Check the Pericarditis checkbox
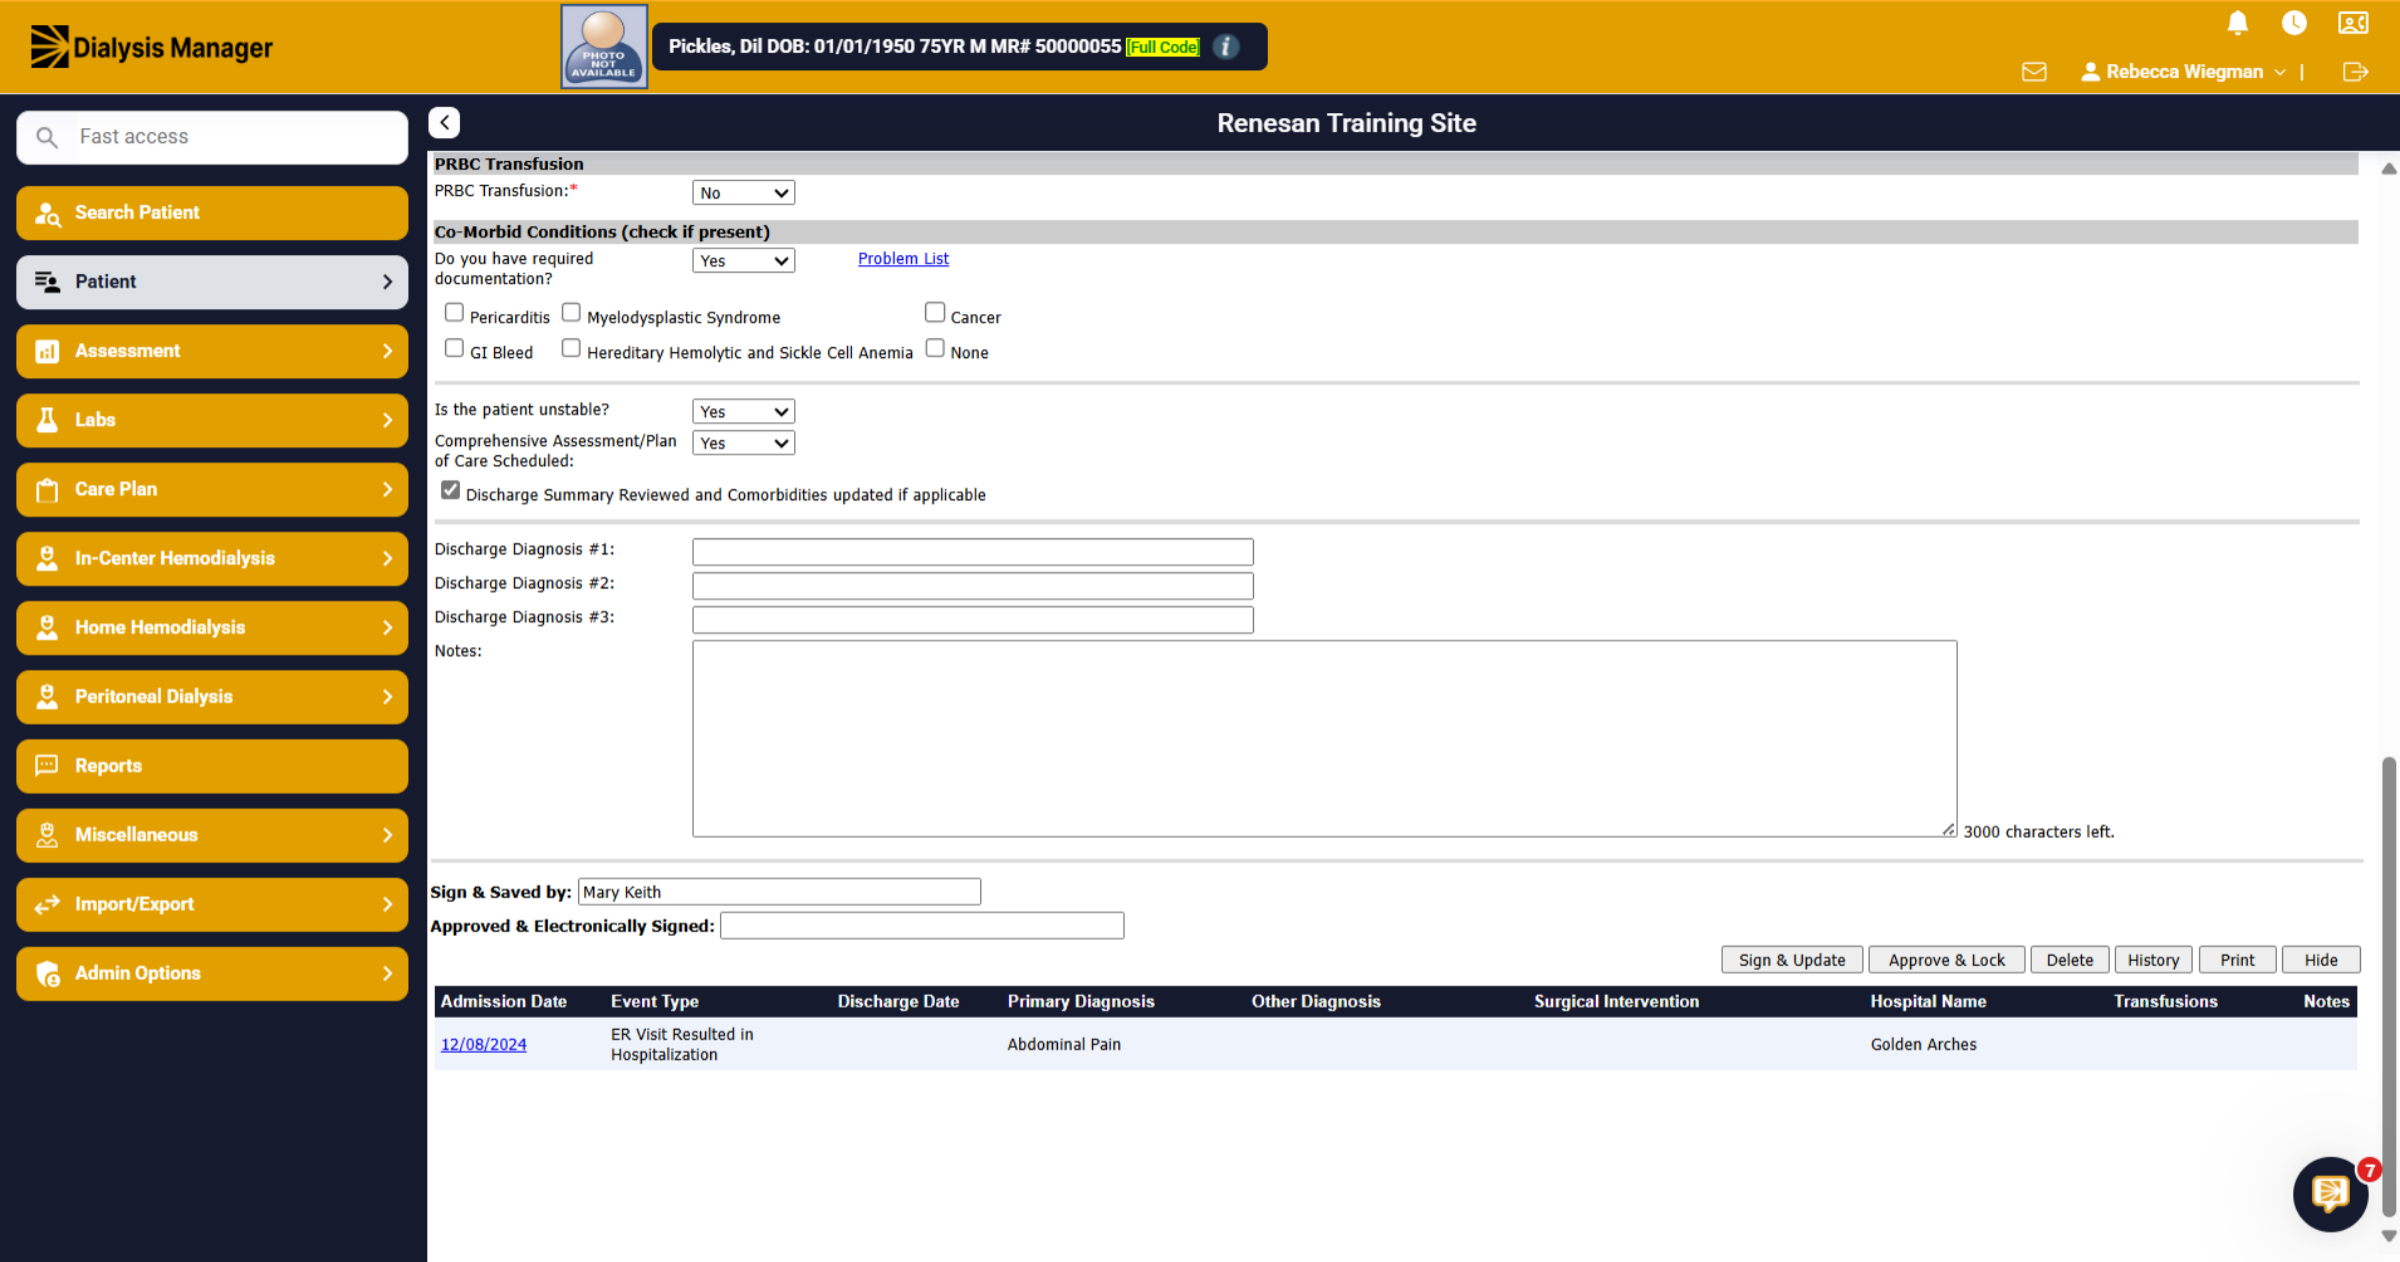 tap(454, 313)
